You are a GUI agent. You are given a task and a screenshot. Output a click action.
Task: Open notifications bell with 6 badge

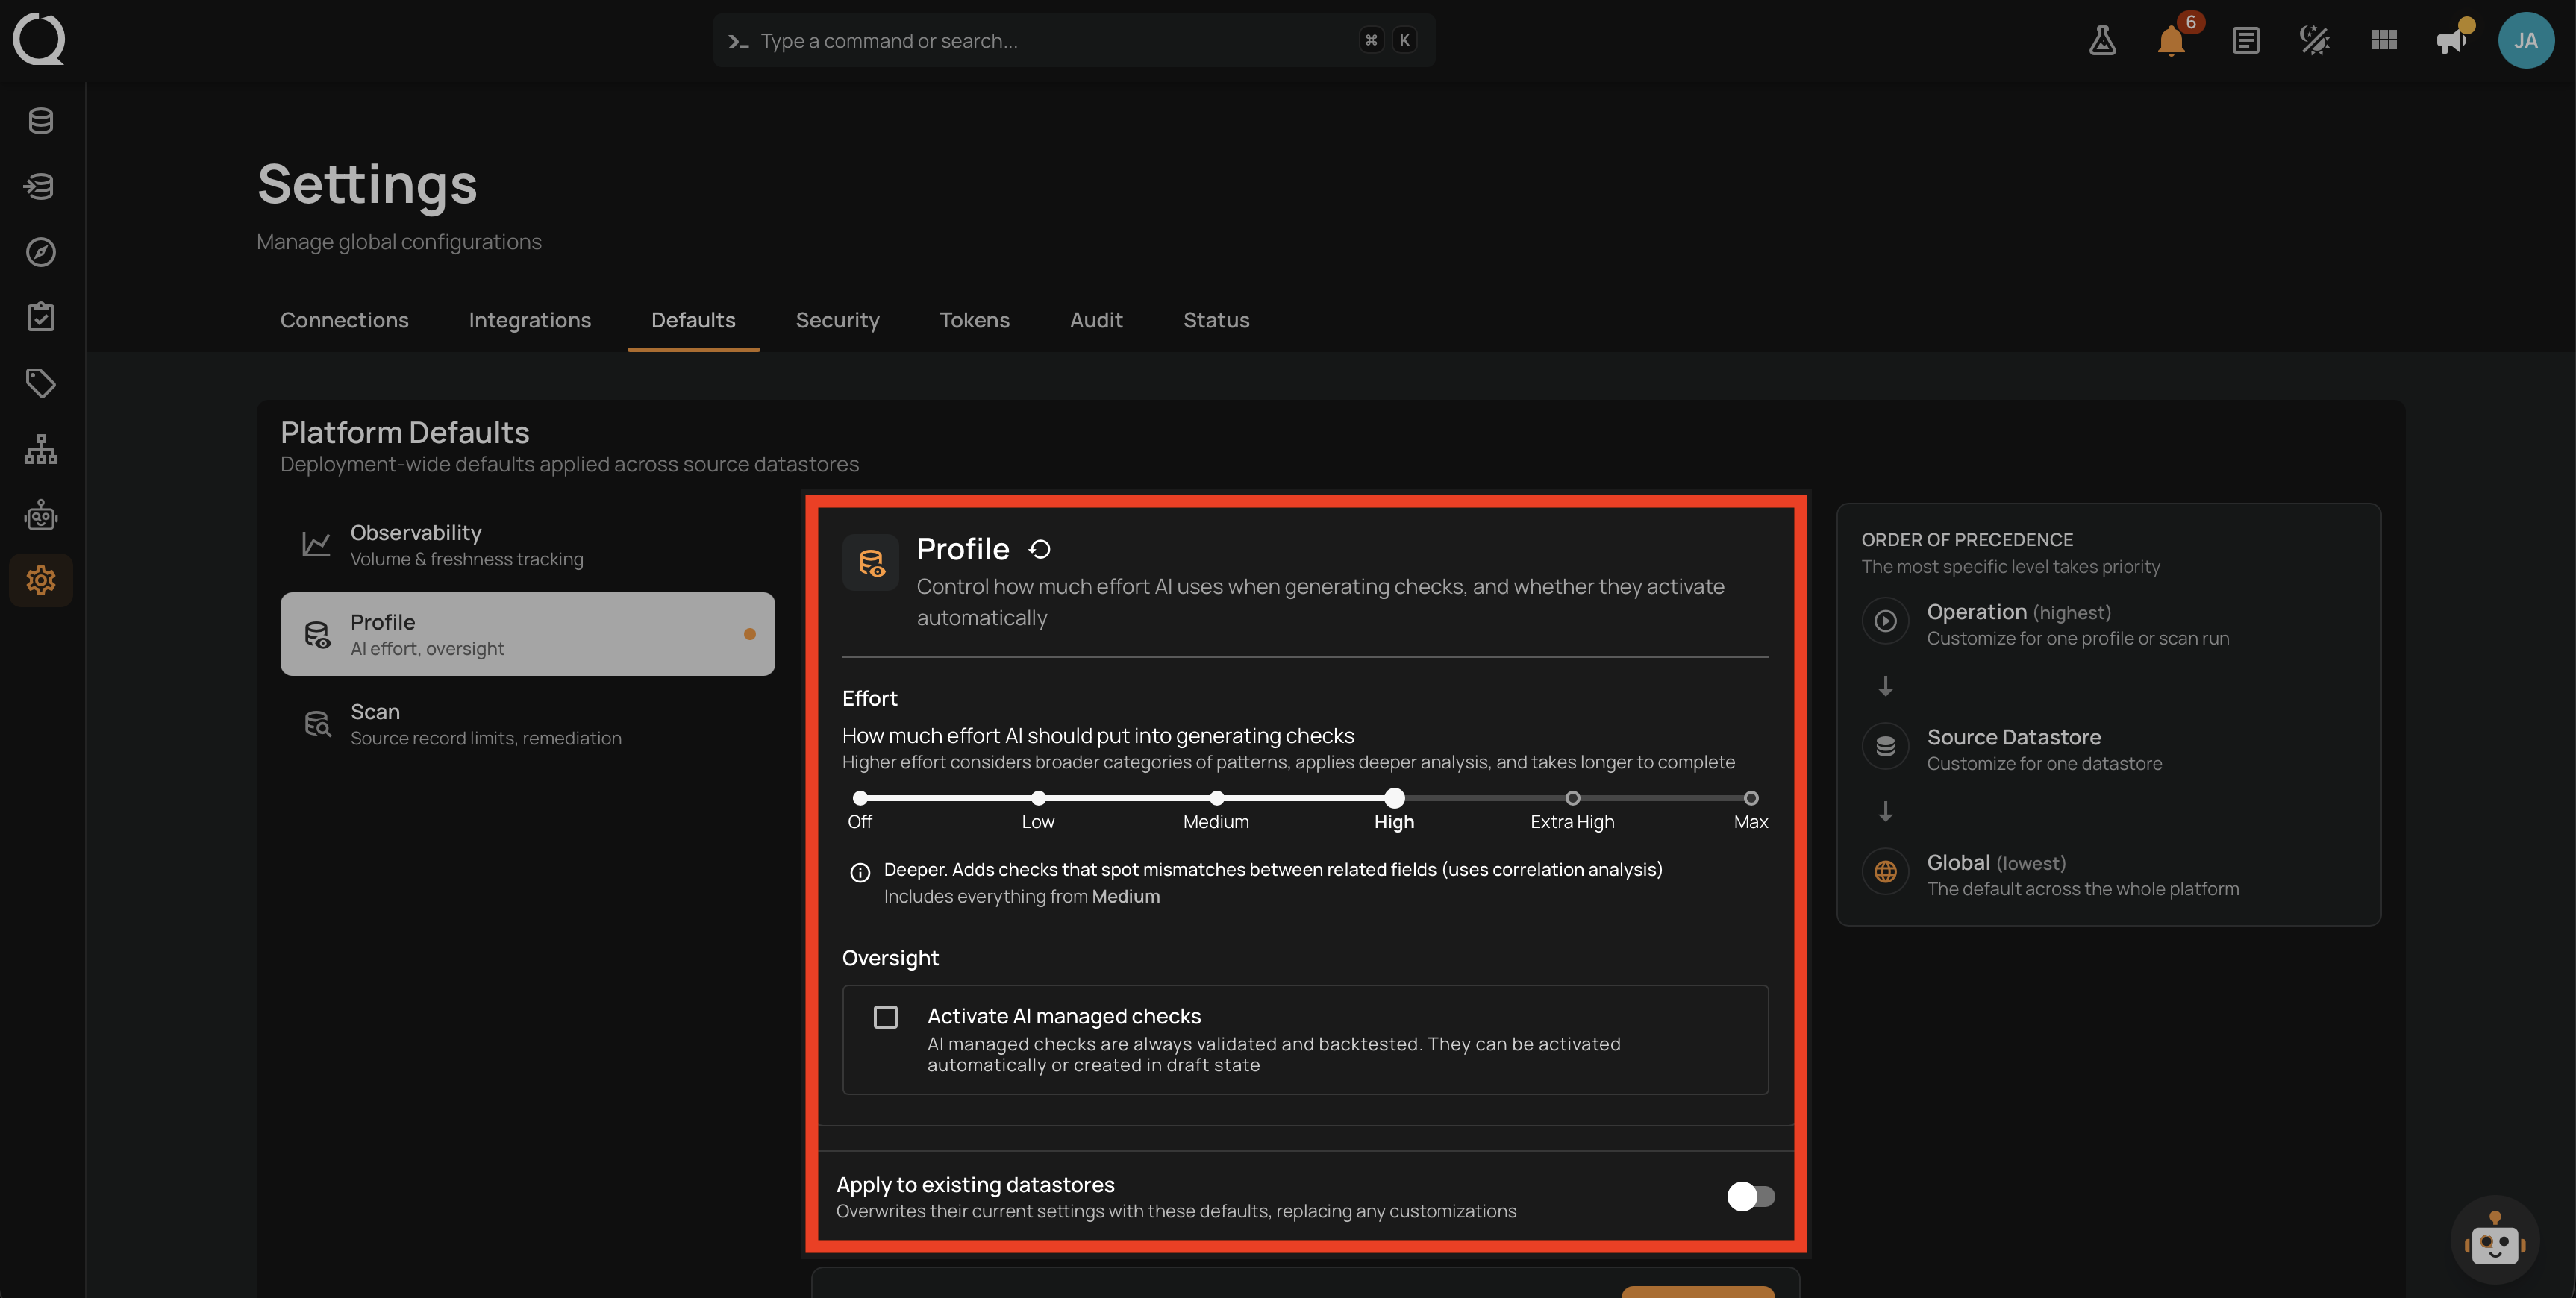coord(2171,40)
